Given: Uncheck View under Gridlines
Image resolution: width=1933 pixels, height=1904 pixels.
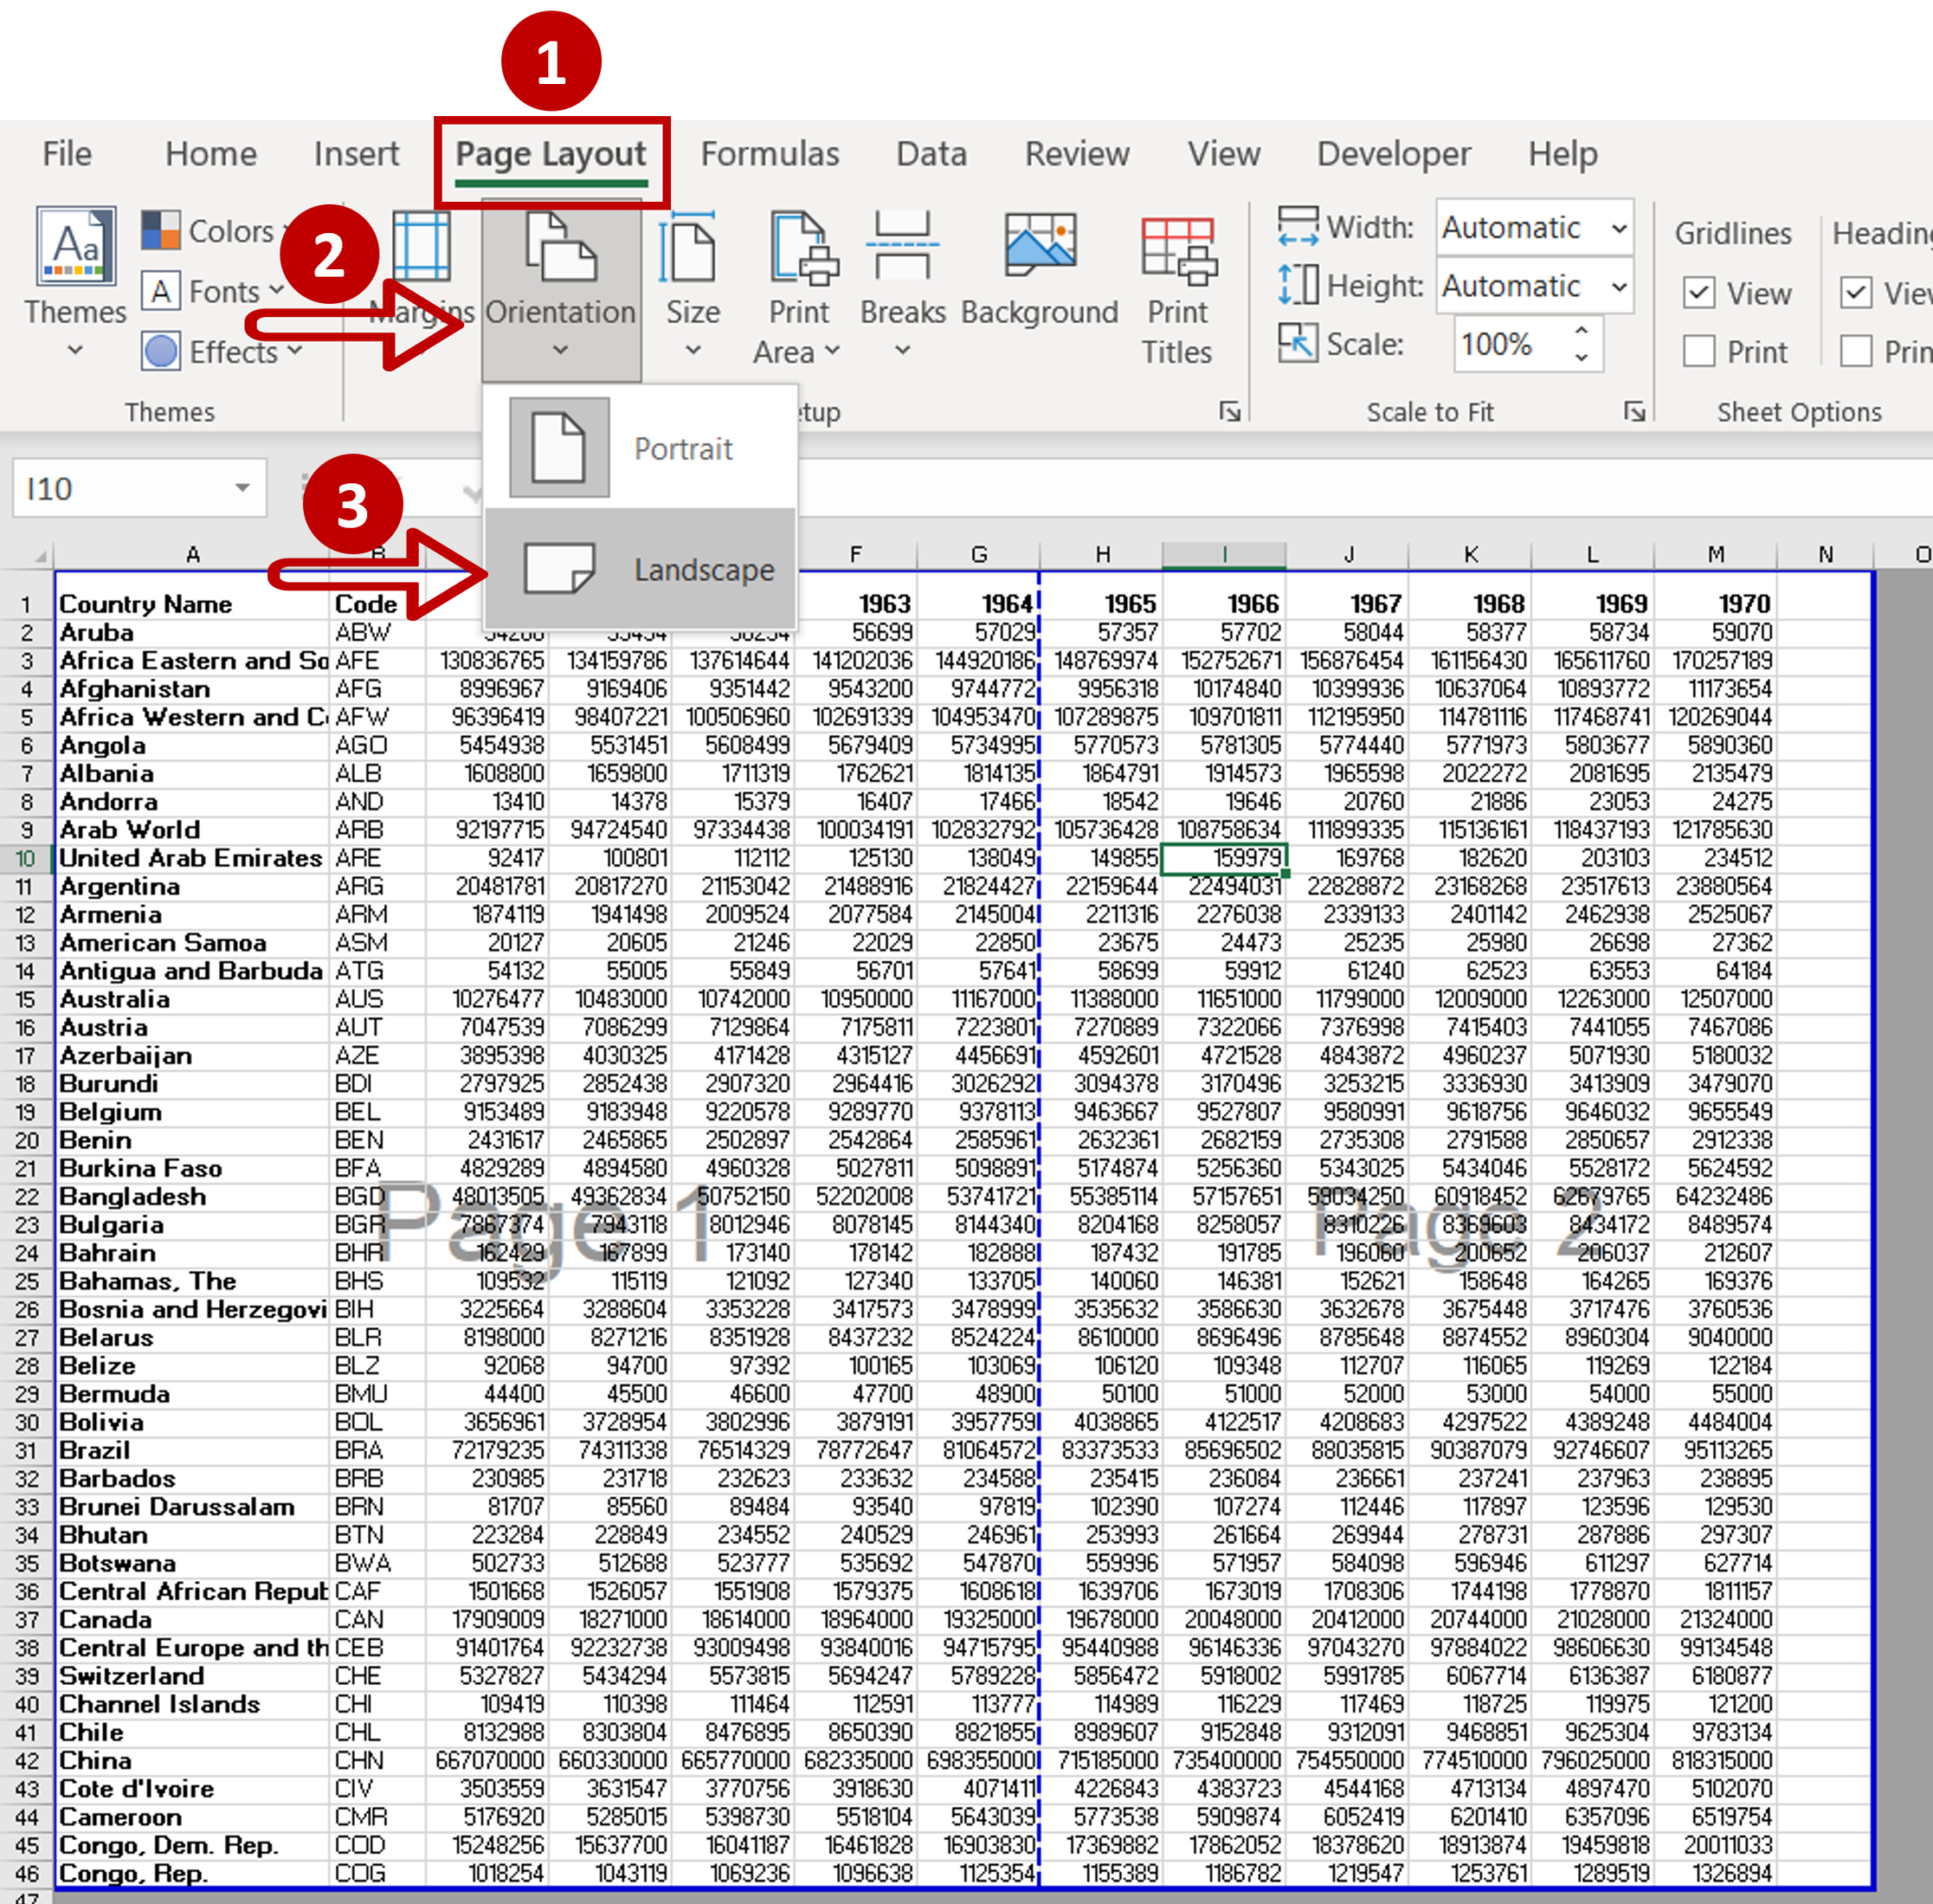Looking at the screenshot, I should [x=1701, y=293].
